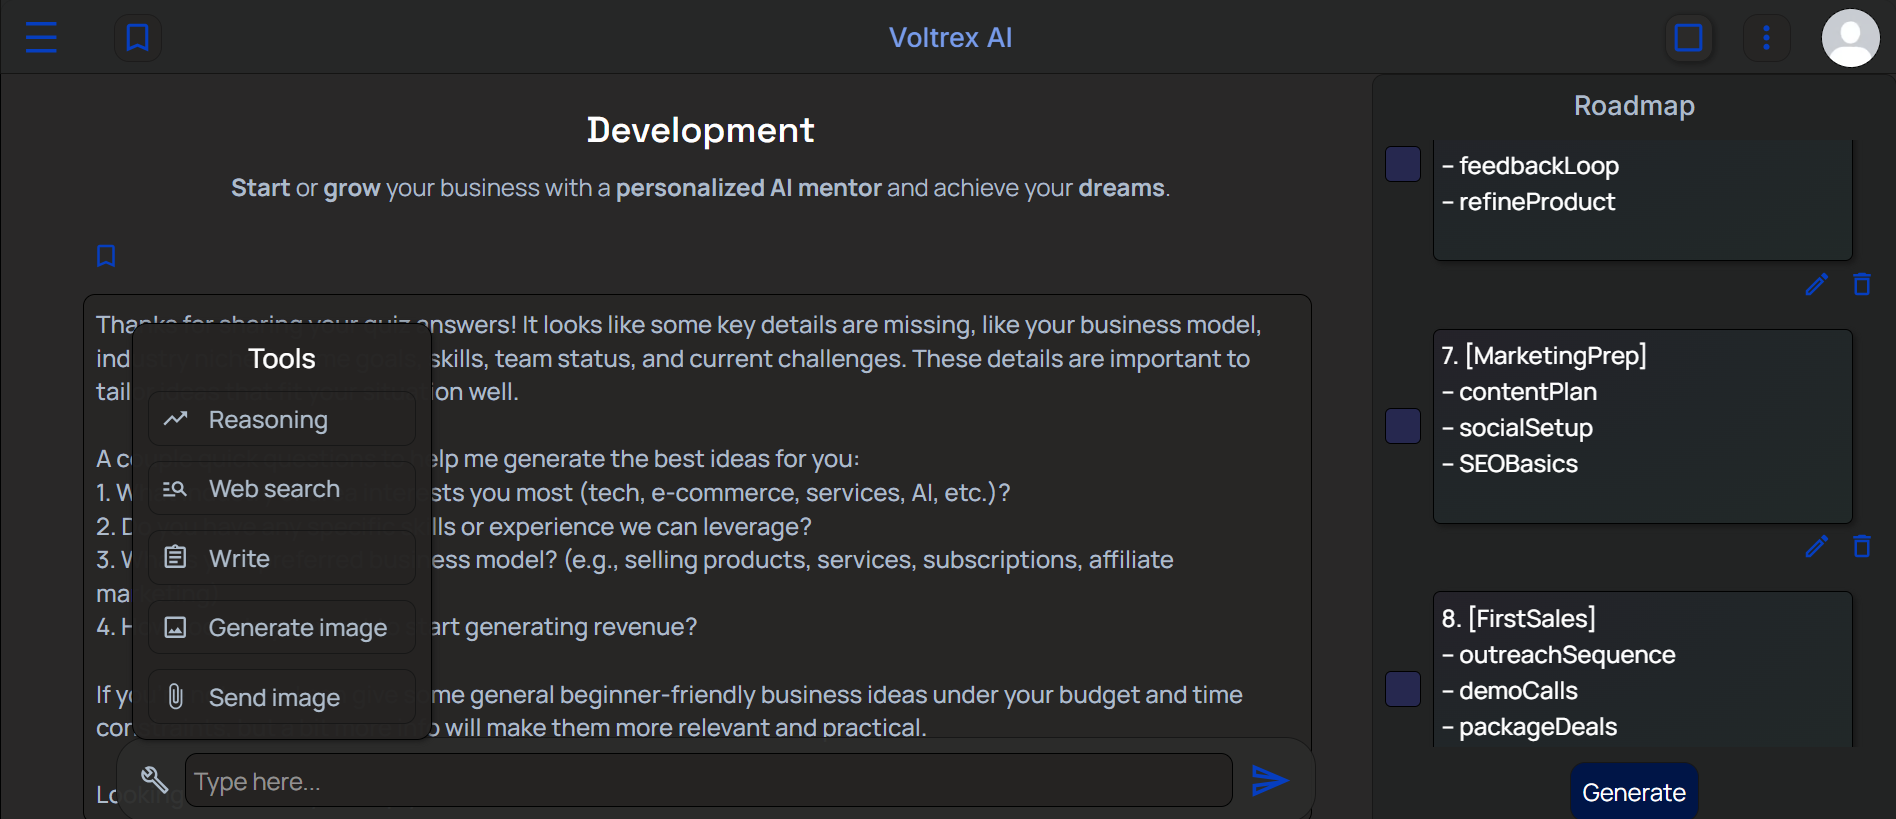The image size is (1896, 819).
Task: Choose Generate image tool
Action: (x=282, y=627)
